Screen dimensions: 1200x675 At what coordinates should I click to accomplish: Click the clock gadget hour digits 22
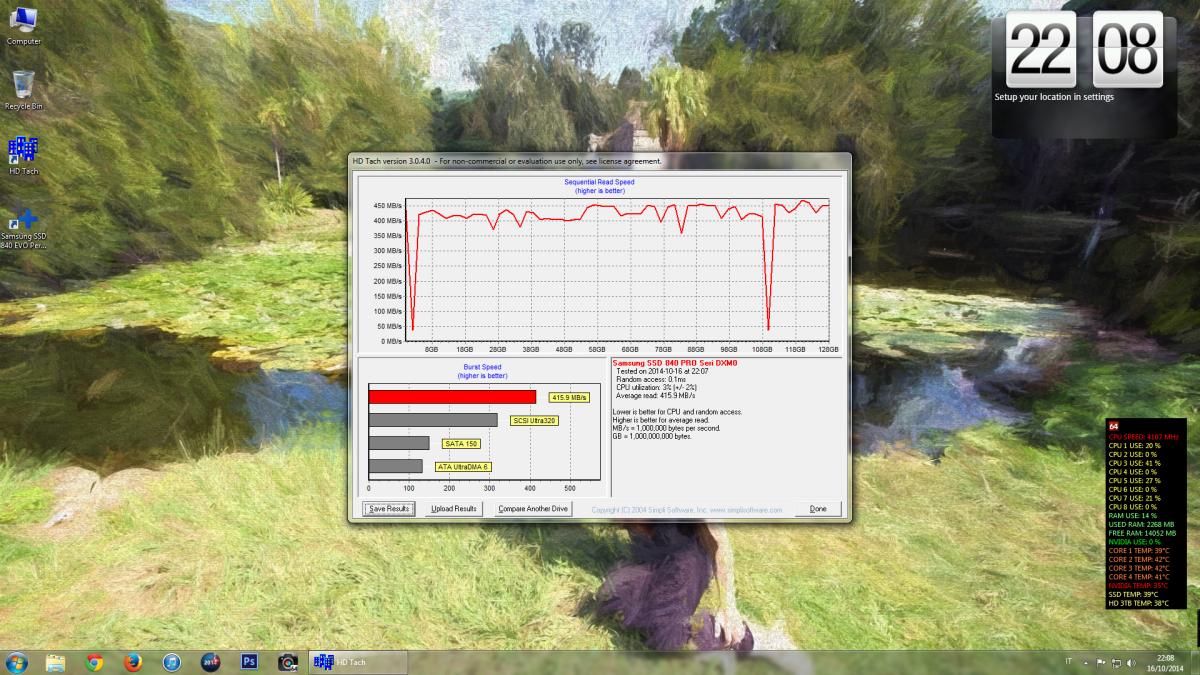1040,49
